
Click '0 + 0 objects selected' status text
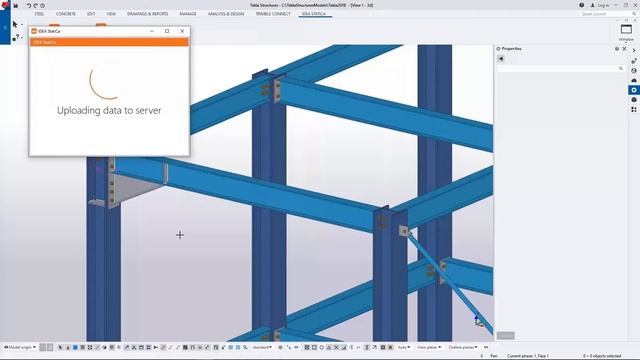pos(602,356)
